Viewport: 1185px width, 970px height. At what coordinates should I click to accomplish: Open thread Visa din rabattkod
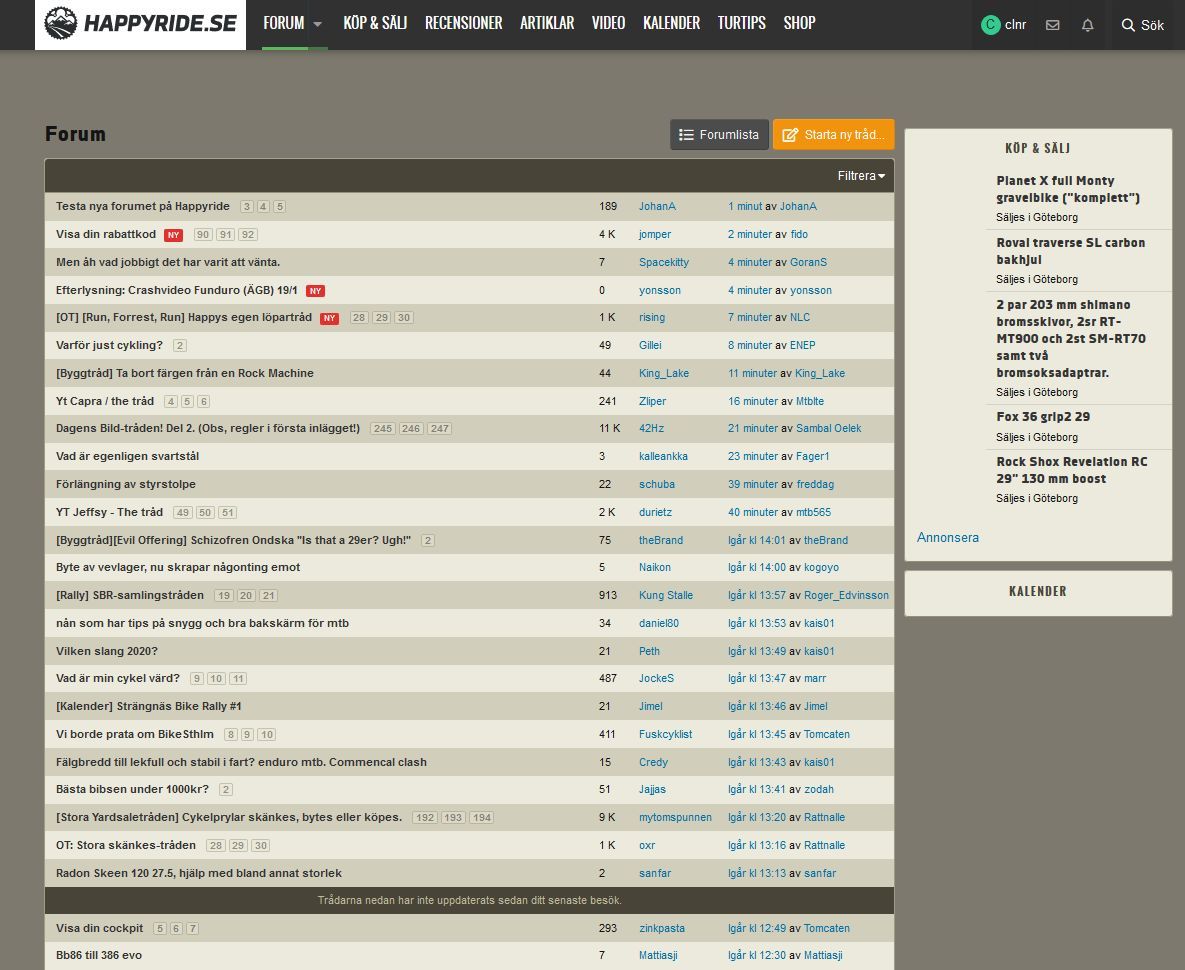[x=106, y=234]
